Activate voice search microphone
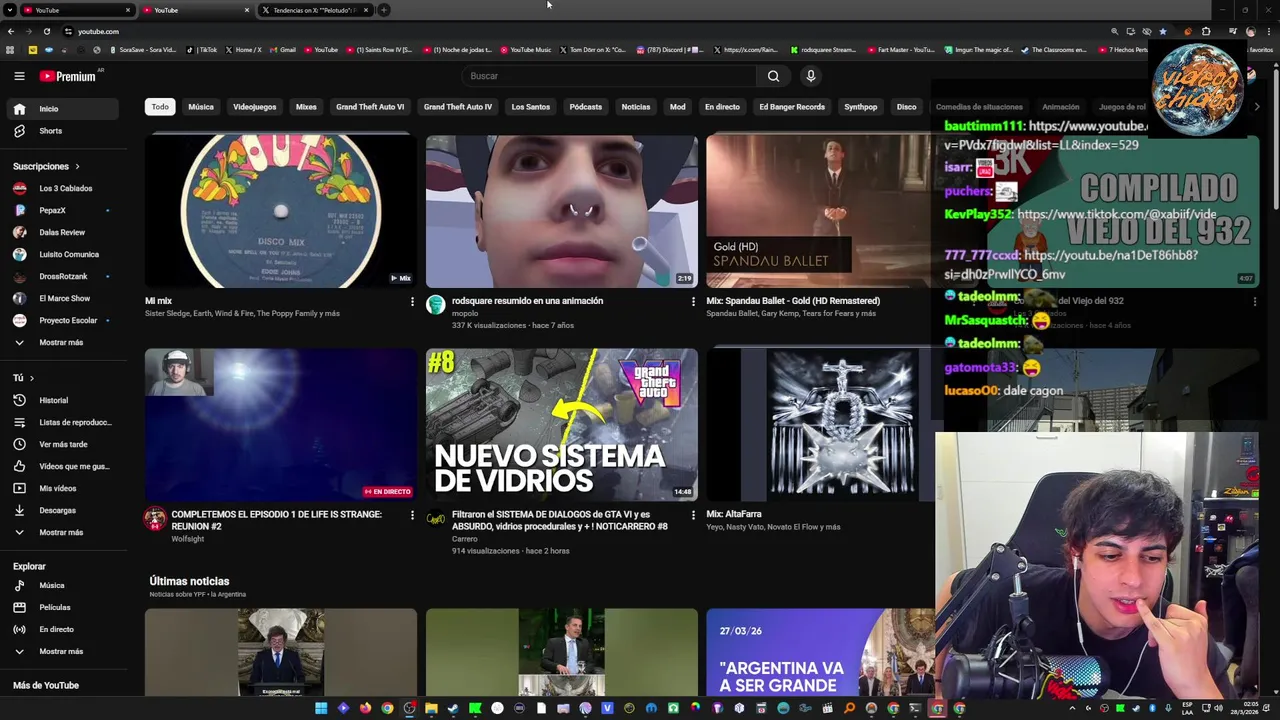Image resolution: width=1280 pixels, height=720 pixels. click(x=811, y=76)
